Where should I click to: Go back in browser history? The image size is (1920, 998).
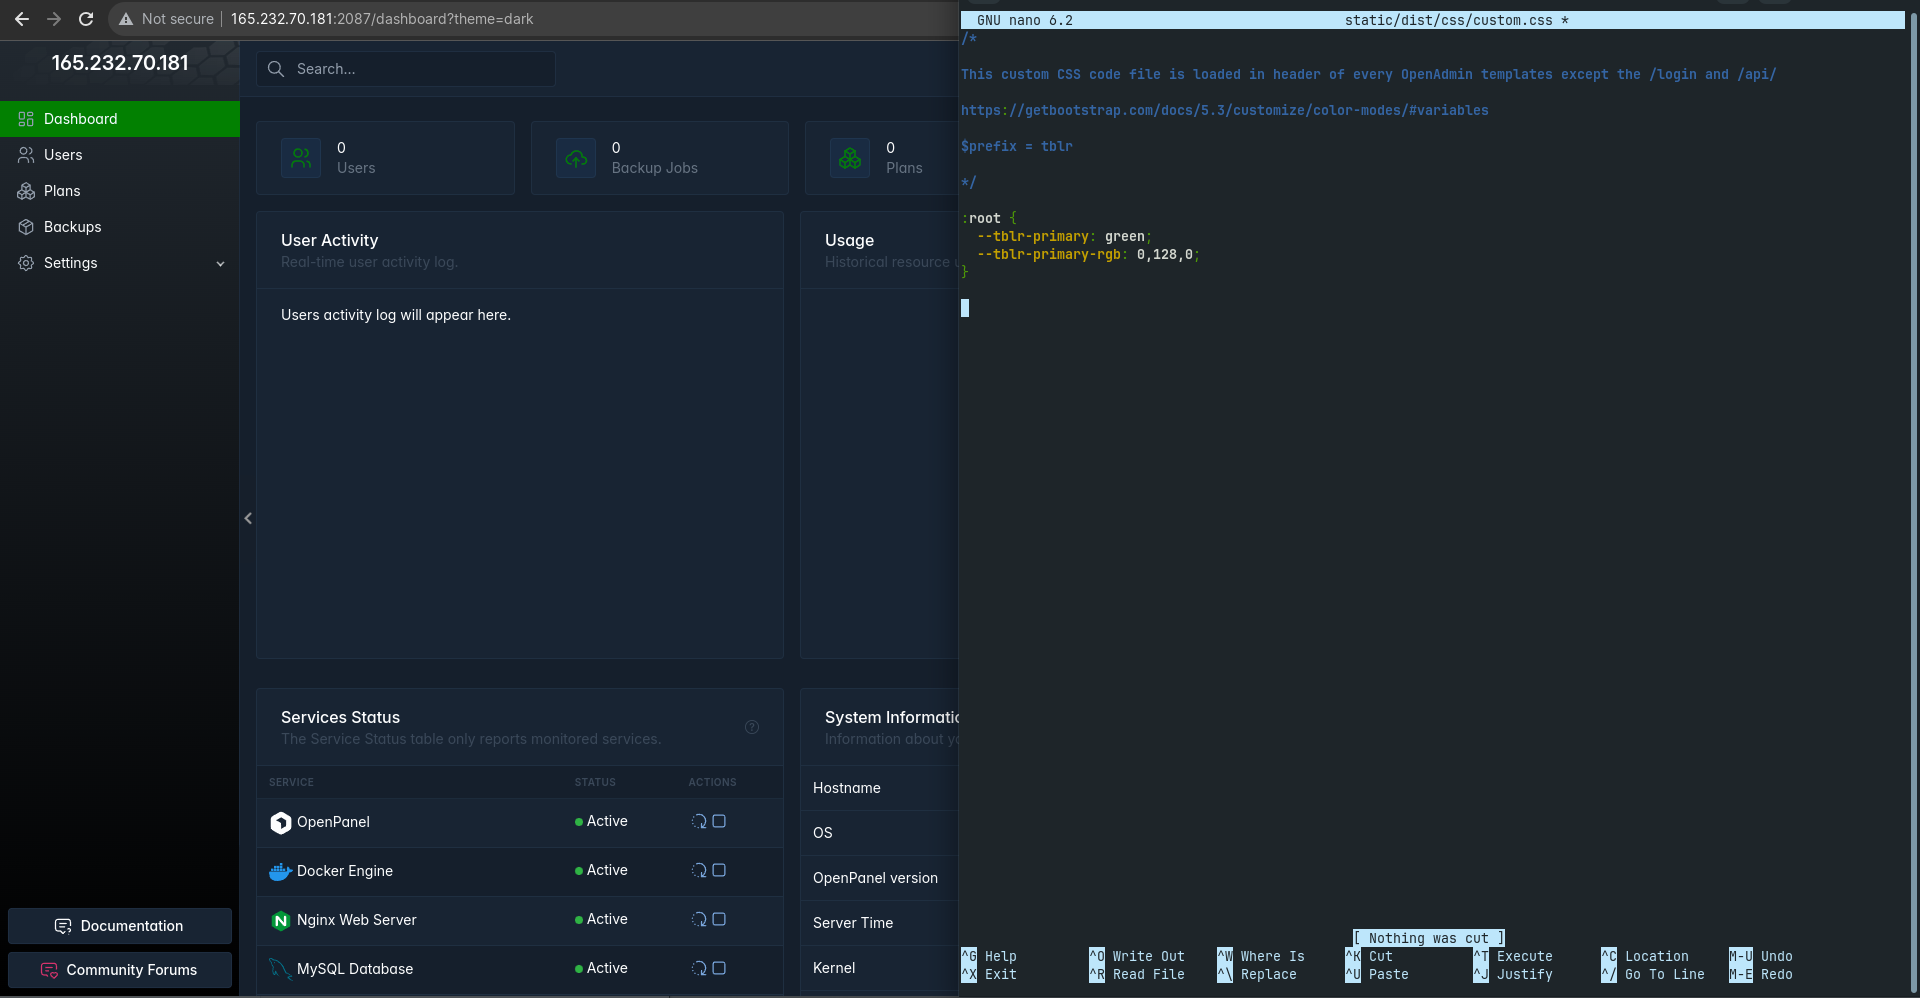coord(22,19)
